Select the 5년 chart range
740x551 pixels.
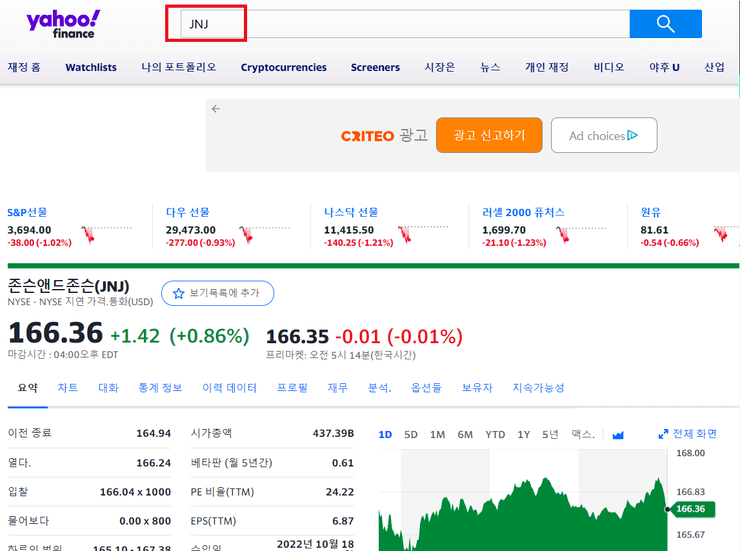[550, 434]
